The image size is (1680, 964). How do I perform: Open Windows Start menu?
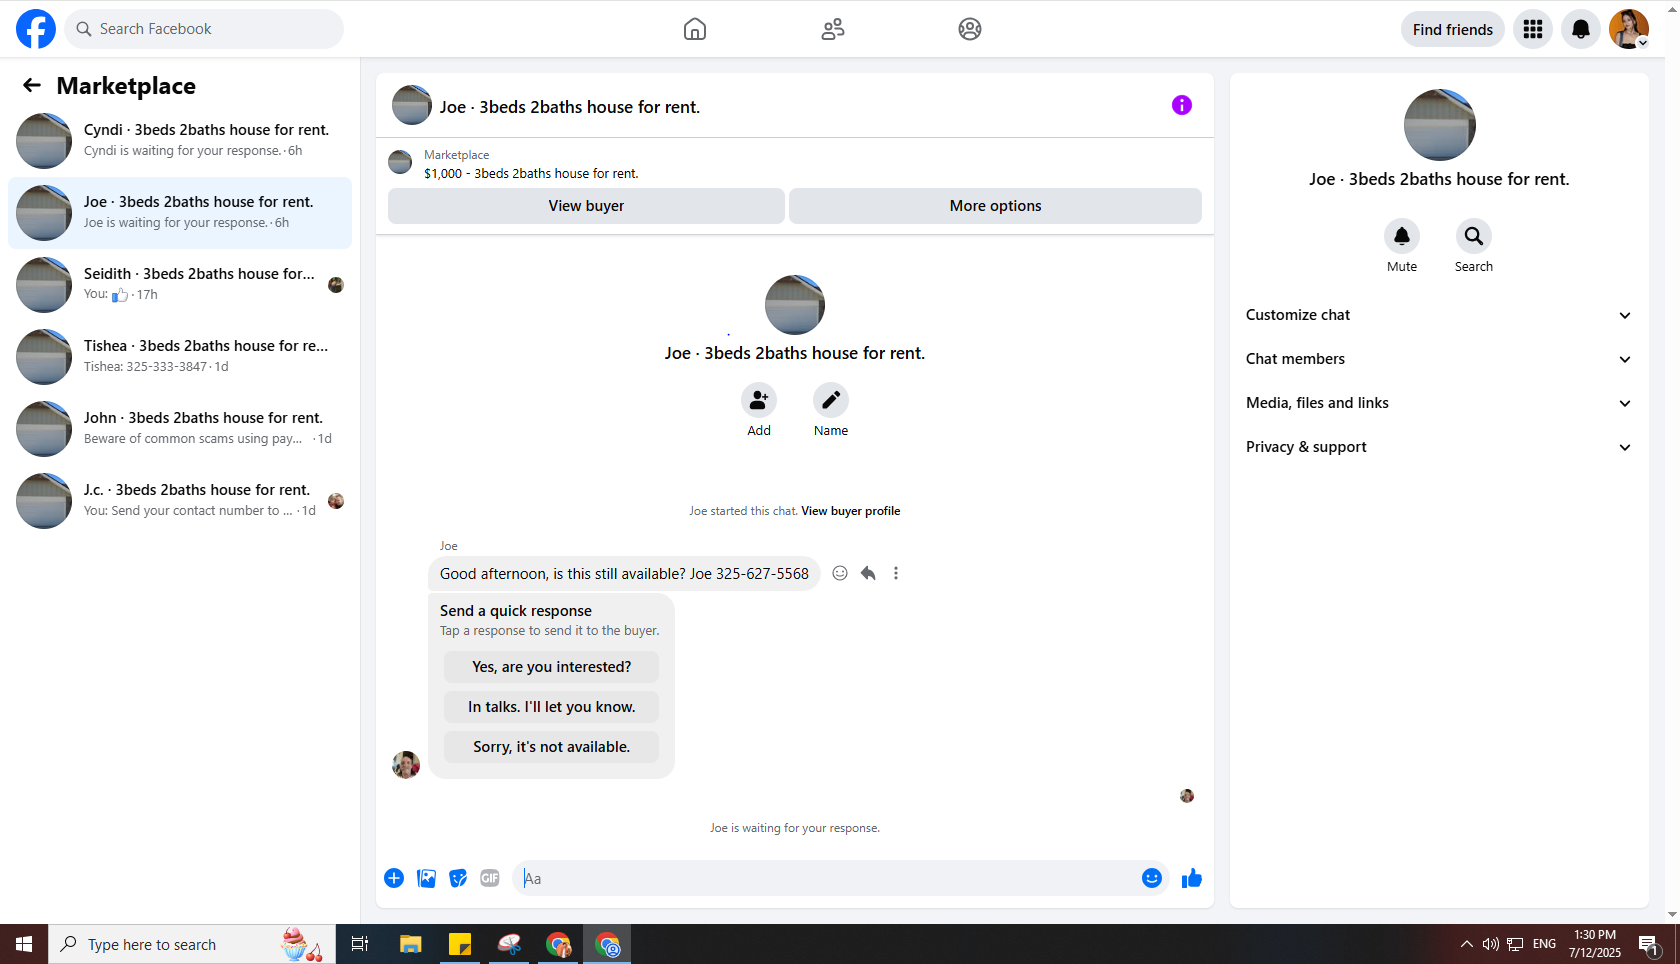point(24,944)
